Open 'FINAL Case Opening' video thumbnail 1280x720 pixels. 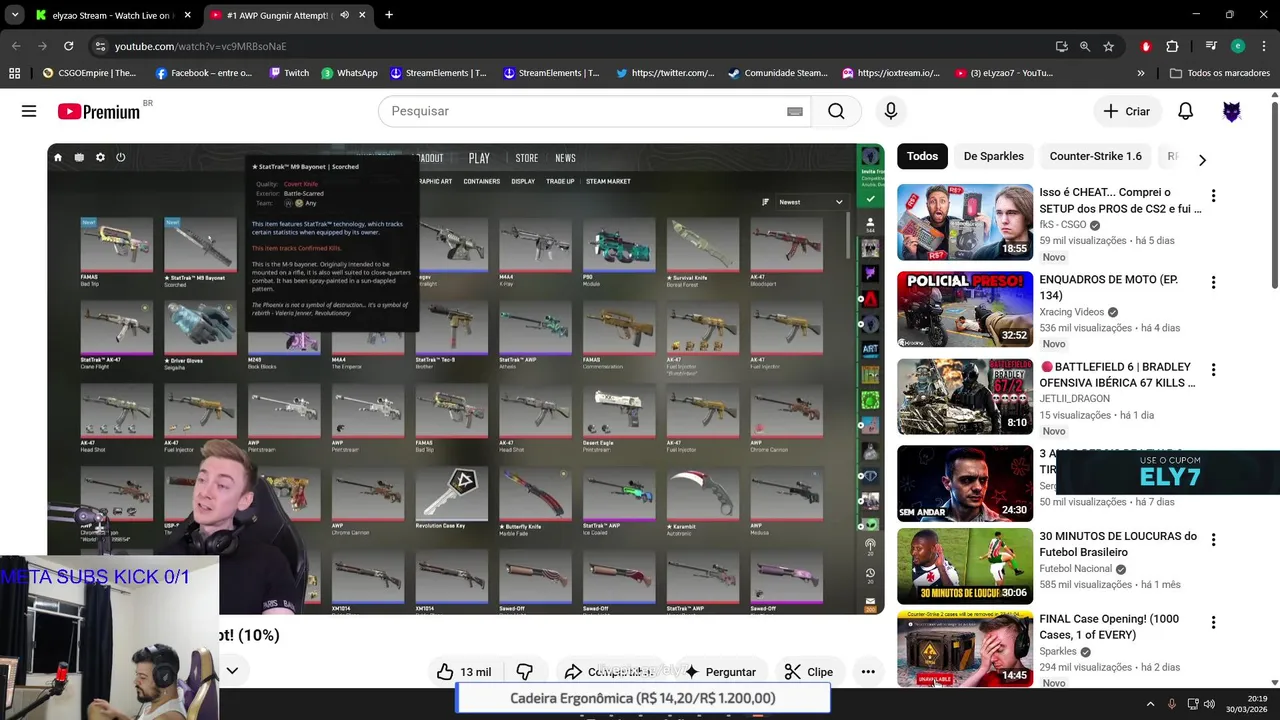[965, 649]
